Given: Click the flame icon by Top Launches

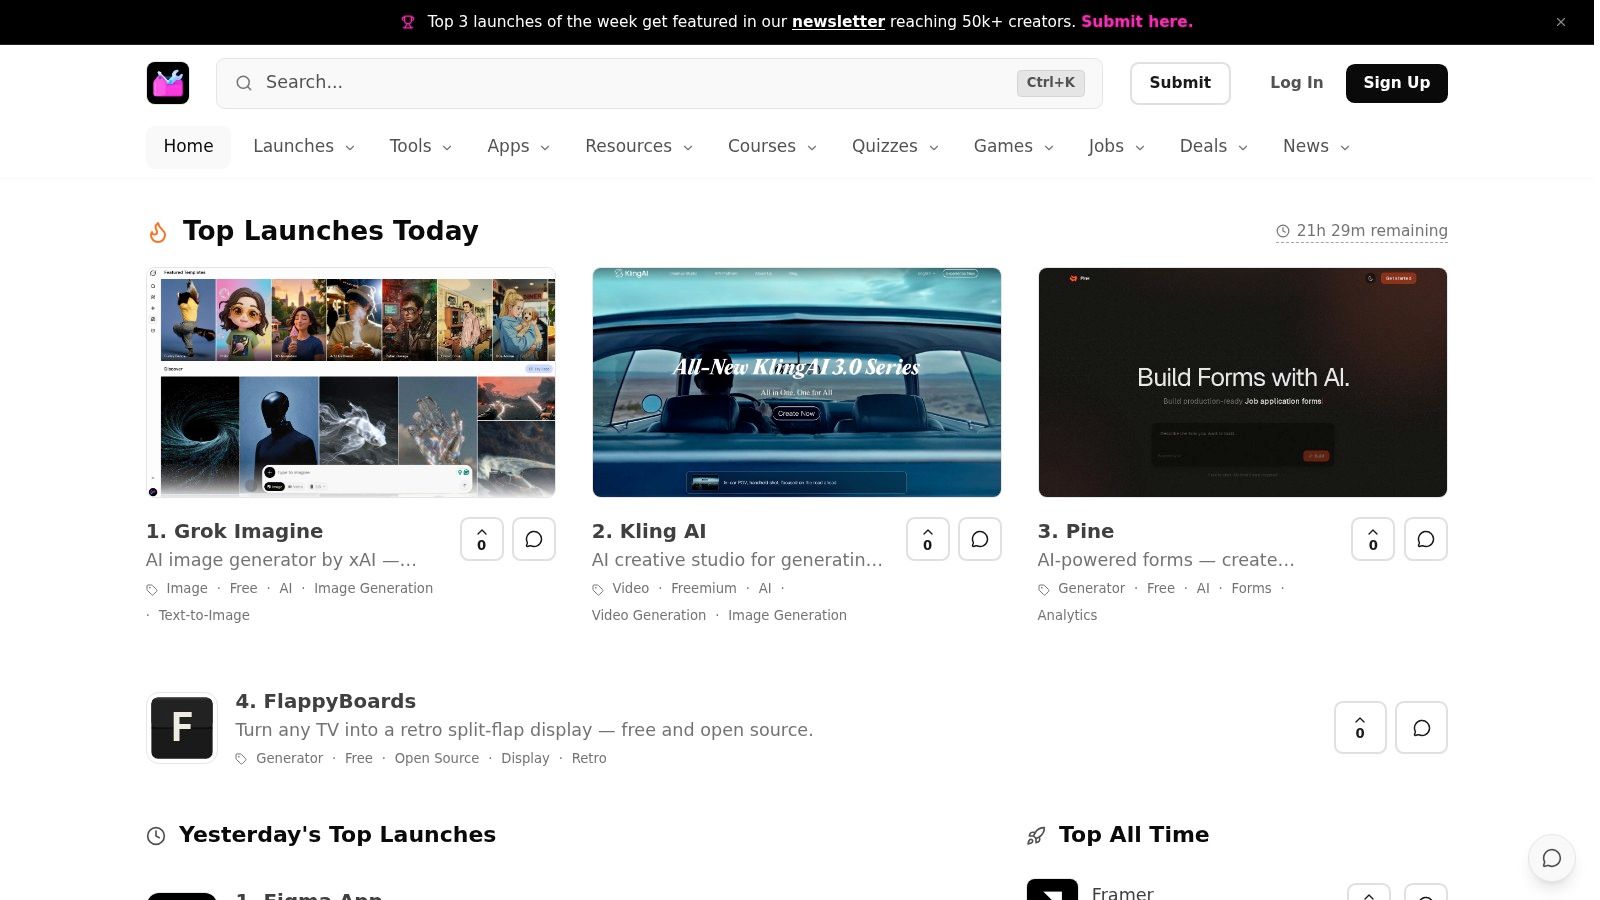Looking at the screenshot, I should click(158, 232).
